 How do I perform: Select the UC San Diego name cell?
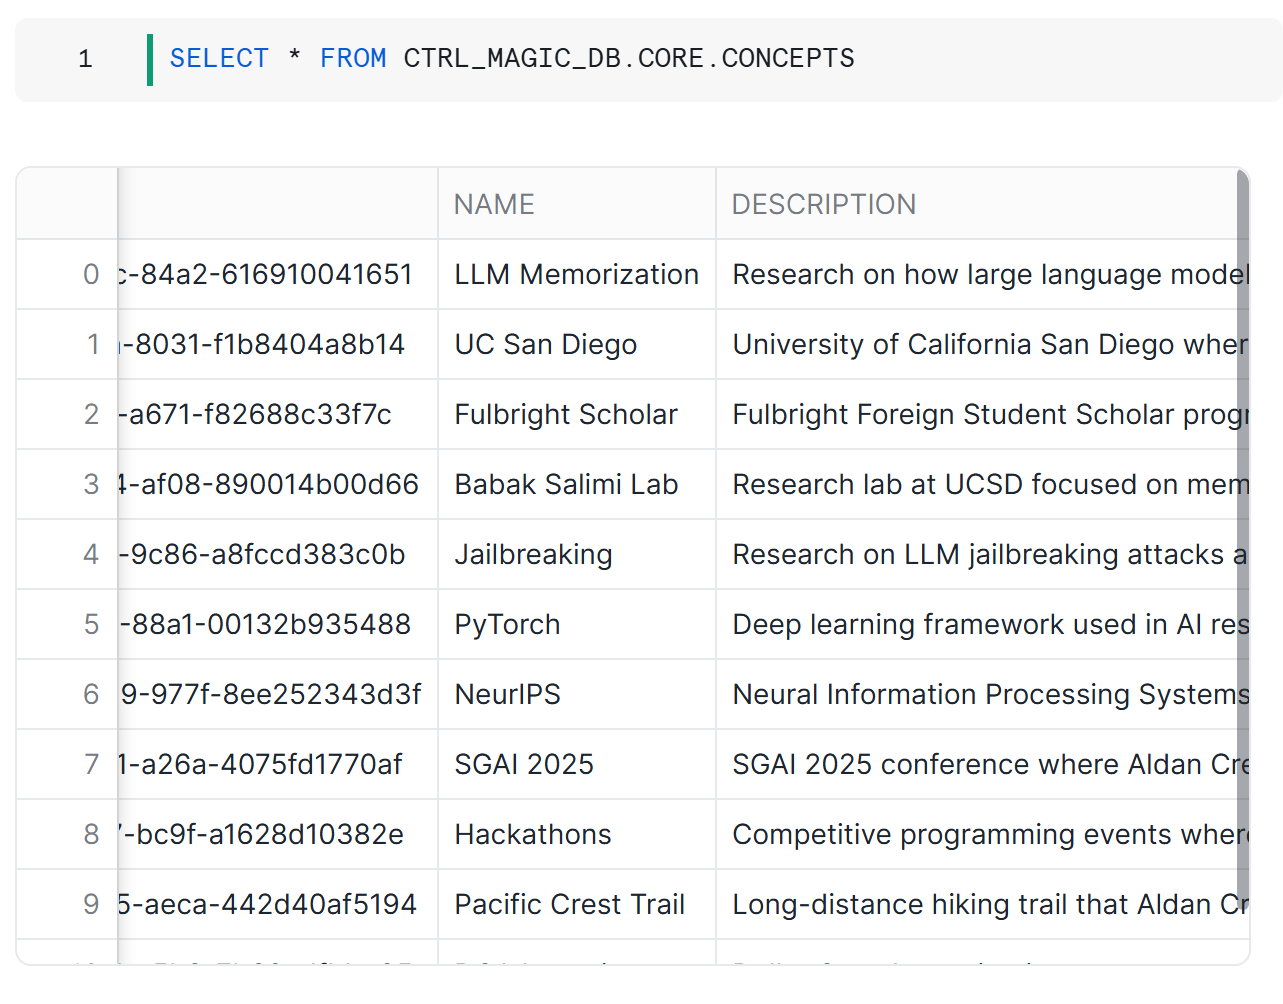coord(546,344)
